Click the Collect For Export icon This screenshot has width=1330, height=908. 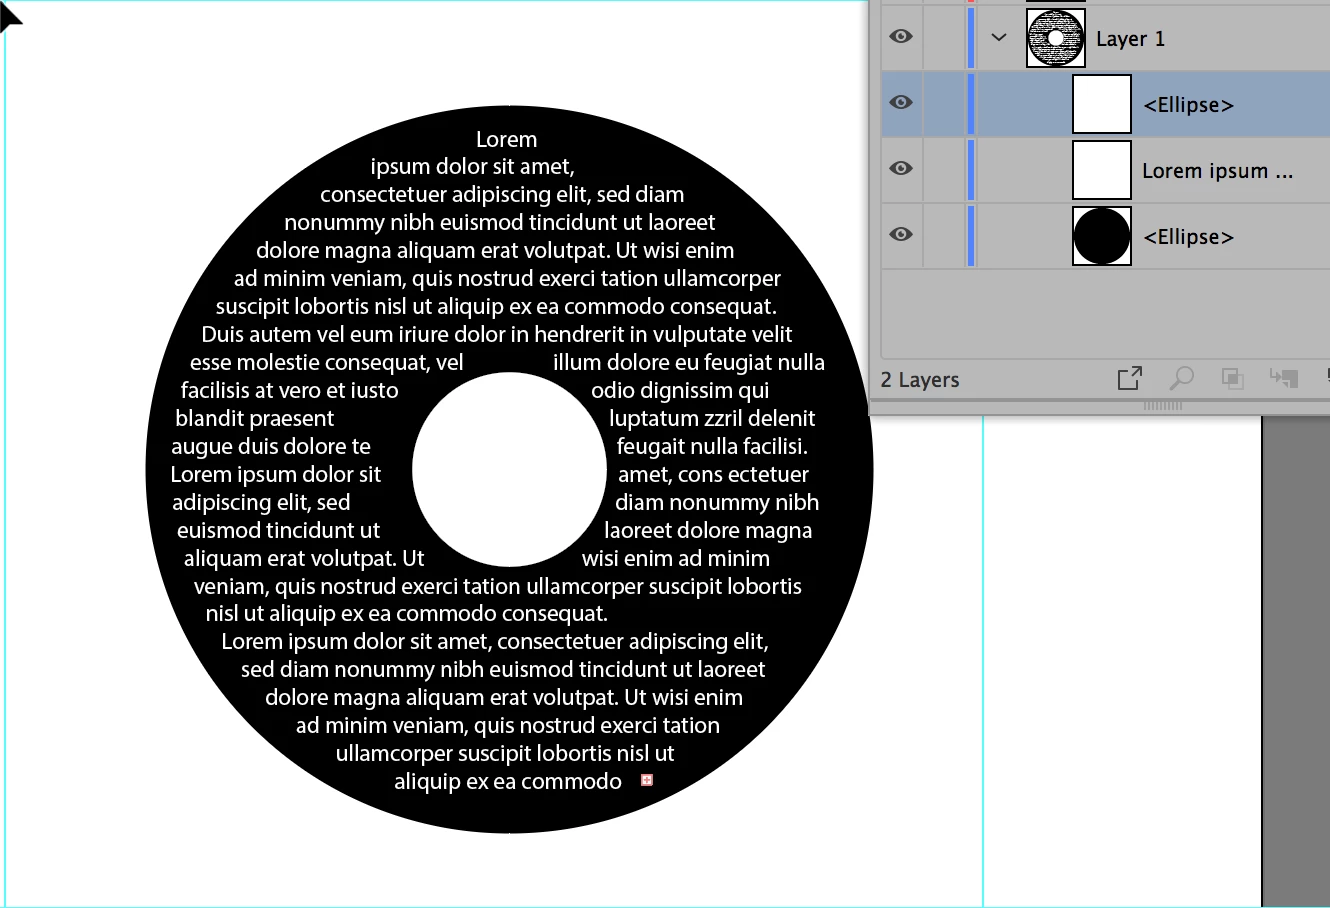(x=1130, y=378)
